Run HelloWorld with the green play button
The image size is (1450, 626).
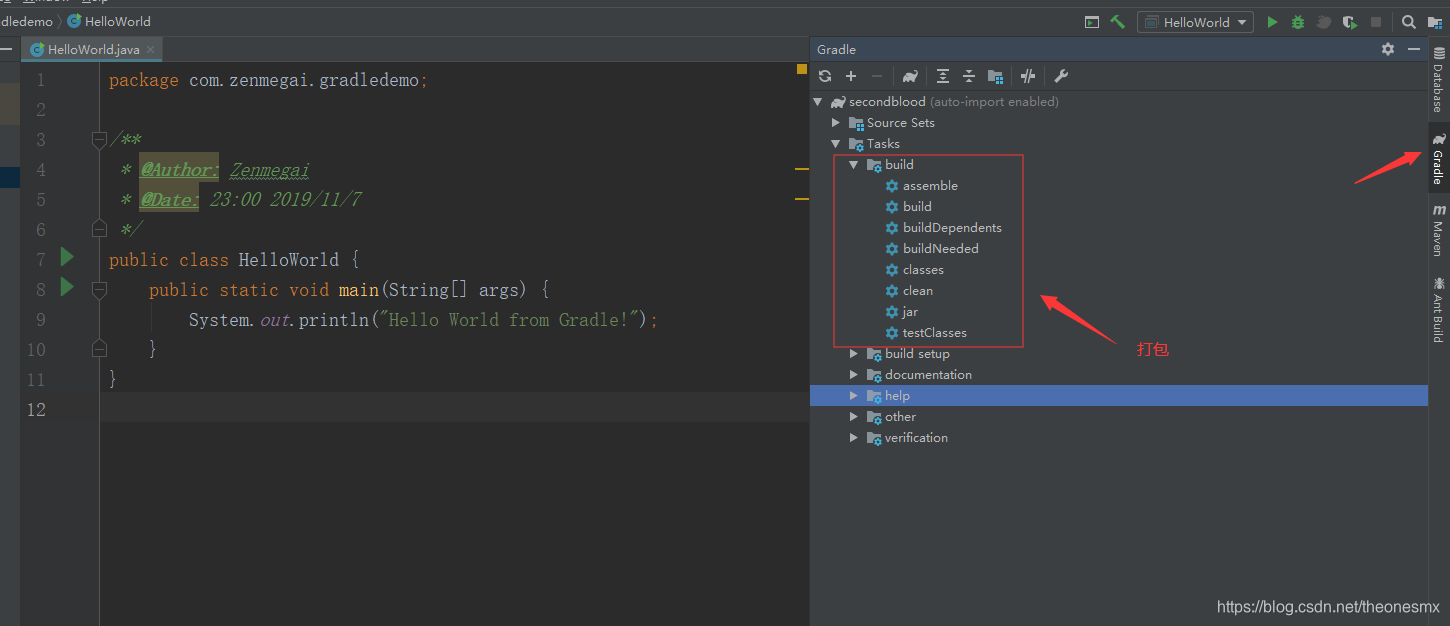pos(1272,22)
